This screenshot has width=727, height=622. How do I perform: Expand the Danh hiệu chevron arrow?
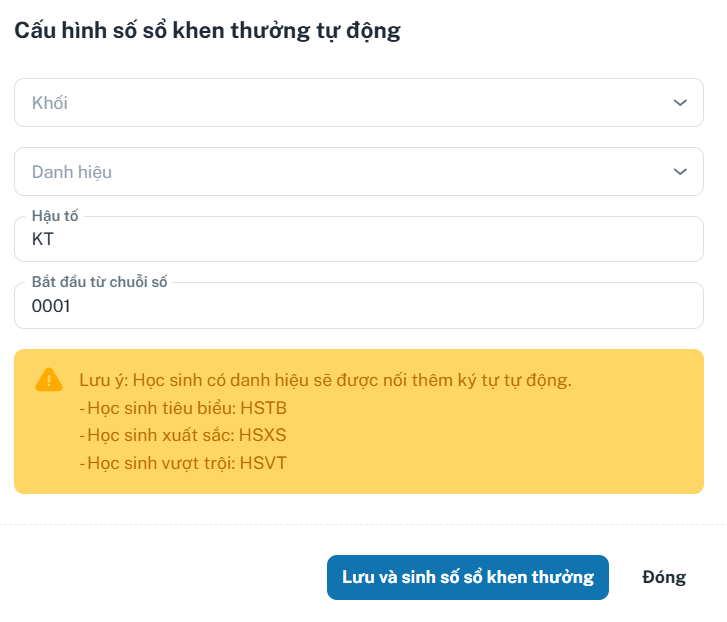(680, 171)
